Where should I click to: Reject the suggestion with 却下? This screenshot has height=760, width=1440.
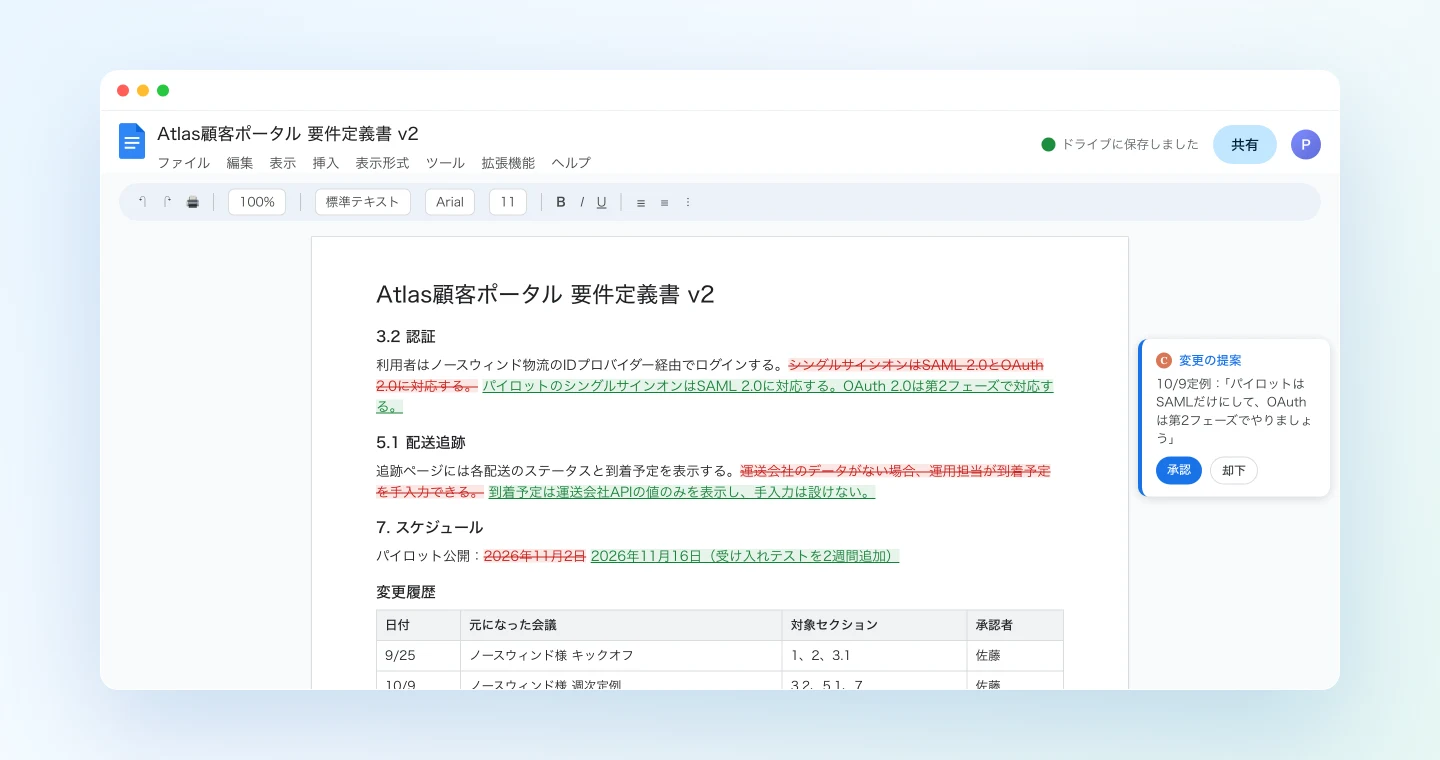tap(1234, 470)
